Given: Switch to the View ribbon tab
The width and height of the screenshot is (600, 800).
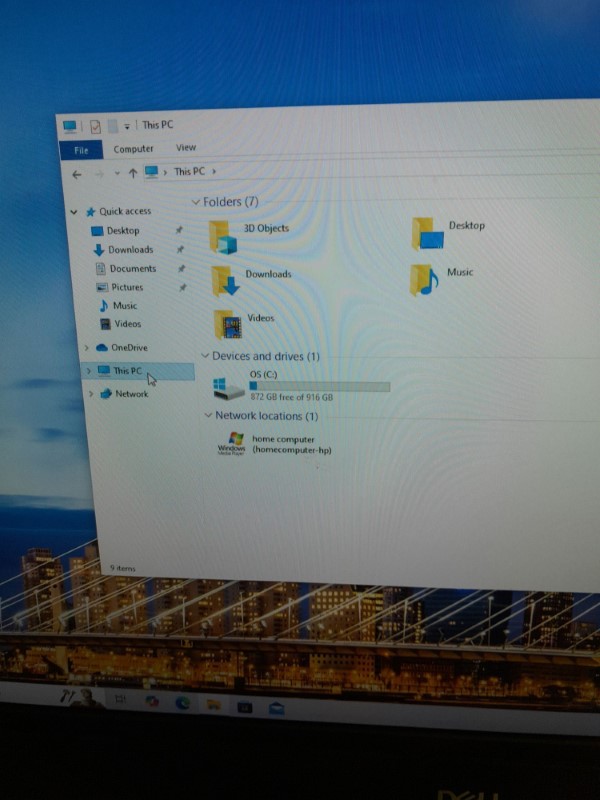Looking at the screenshot, I should (186, 148).
